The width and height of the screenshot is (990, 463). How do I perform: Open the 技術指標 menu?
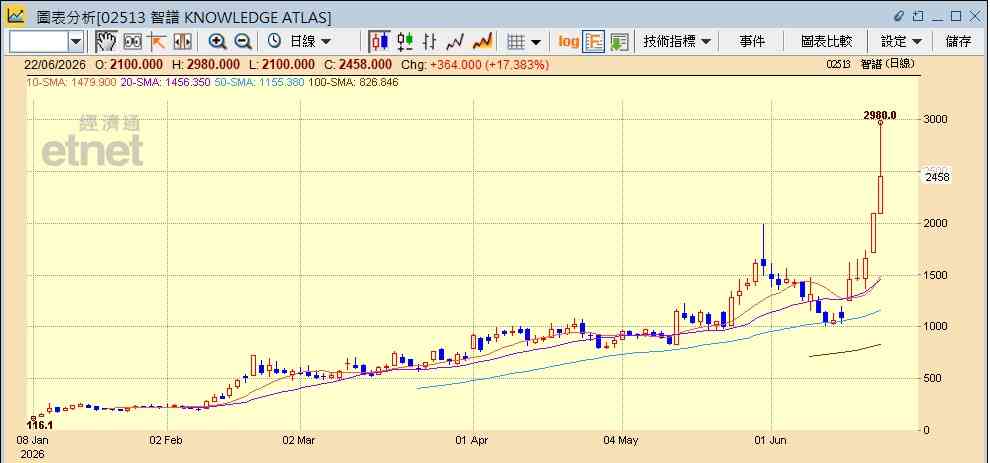click(x=677, y=42)
